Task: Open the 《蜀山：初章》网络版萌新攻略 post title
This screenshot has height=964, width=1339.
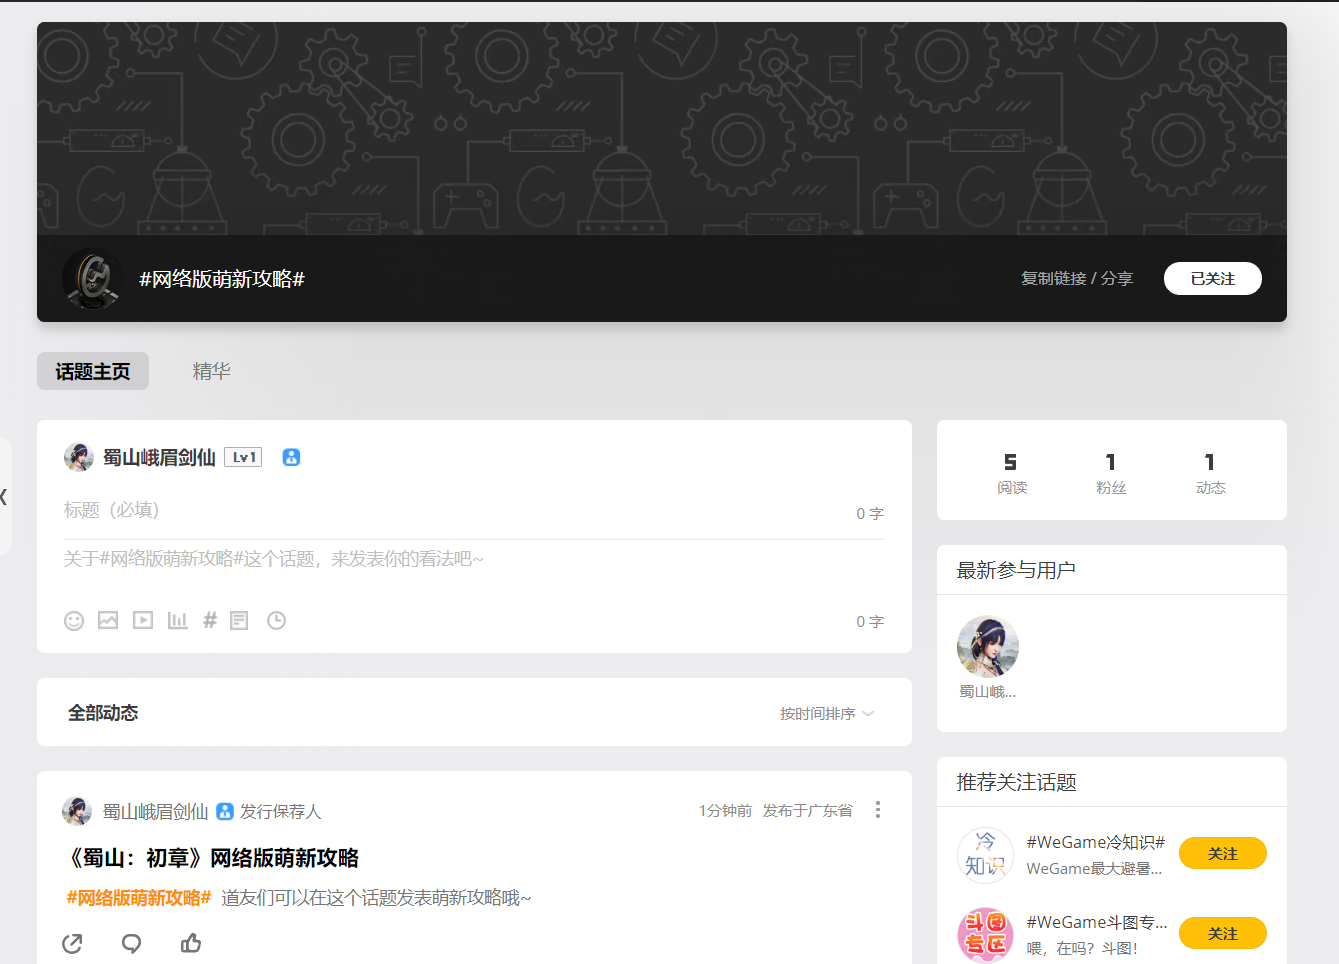Action: 211,858
